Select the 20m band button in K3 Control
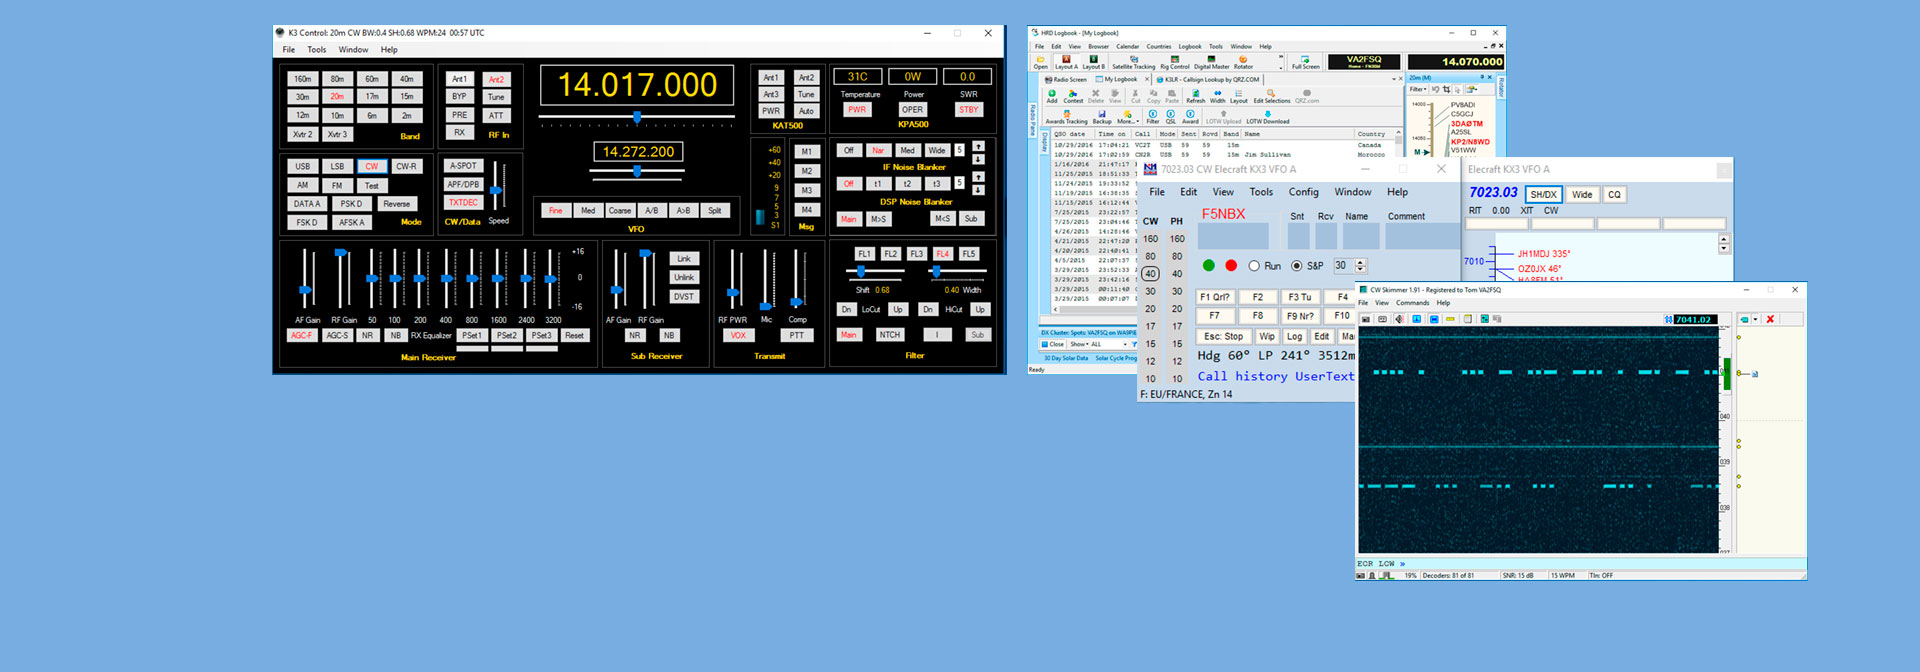1920x672 pixels. pos(337,97)
